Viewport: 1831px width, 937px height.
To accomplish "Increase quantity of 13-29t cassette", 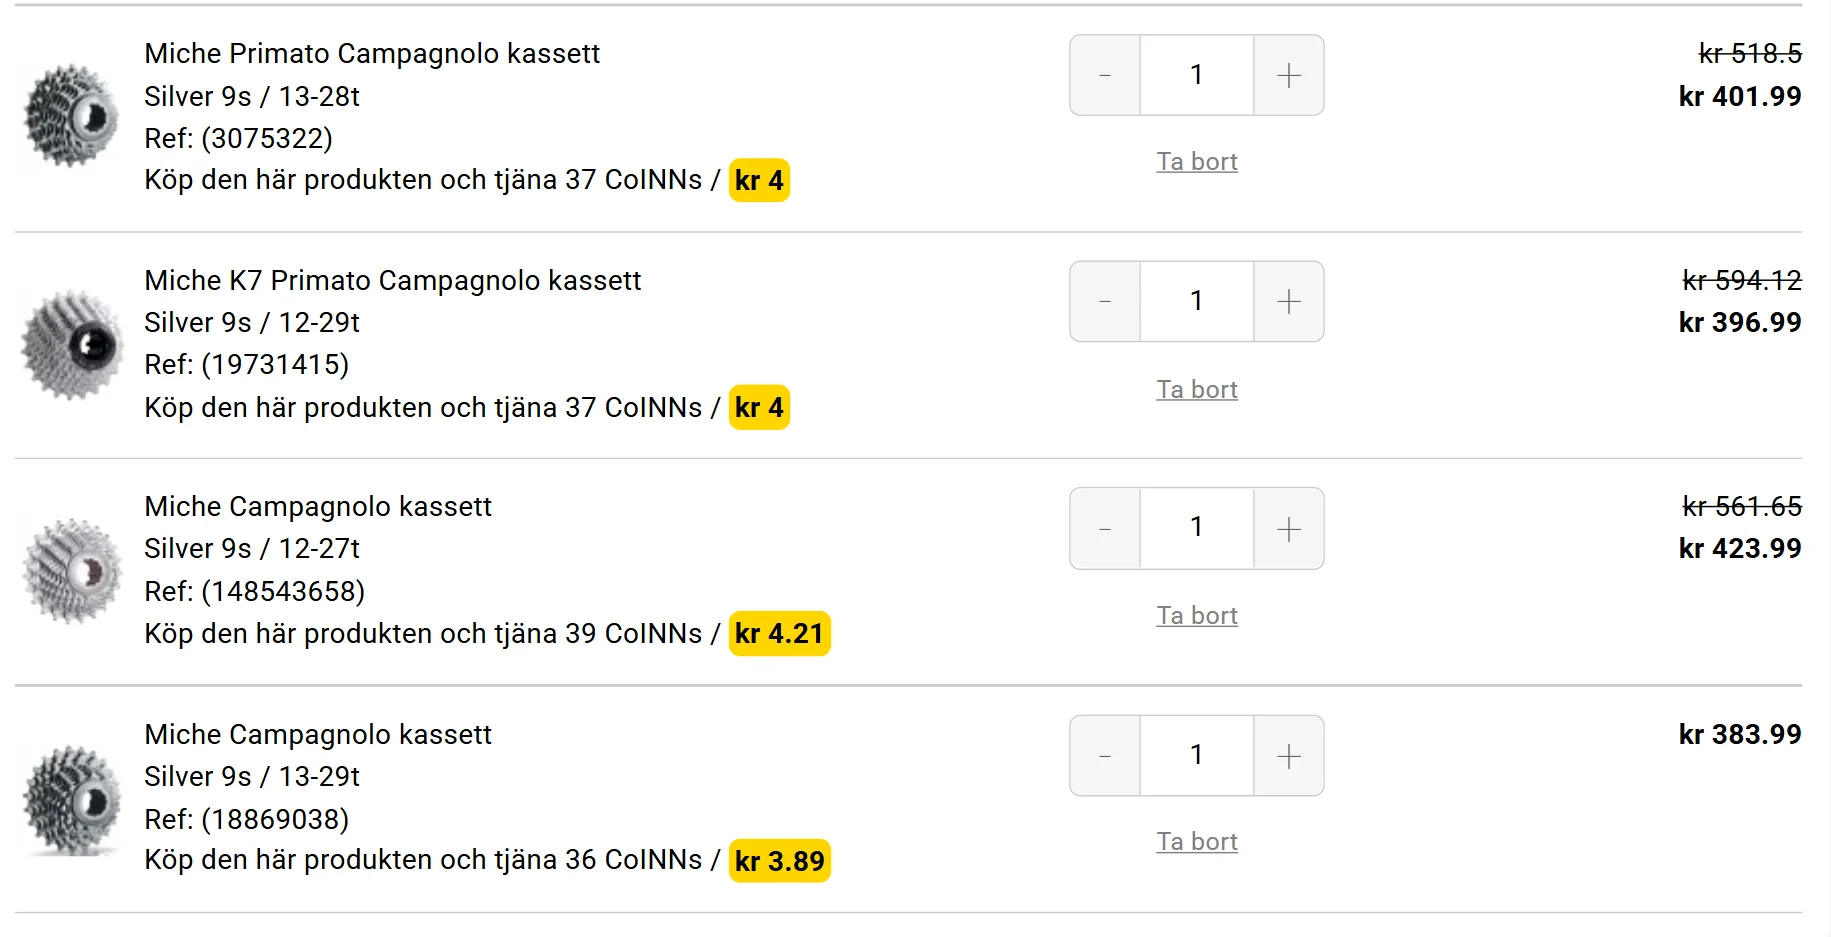I will 1289,755.
